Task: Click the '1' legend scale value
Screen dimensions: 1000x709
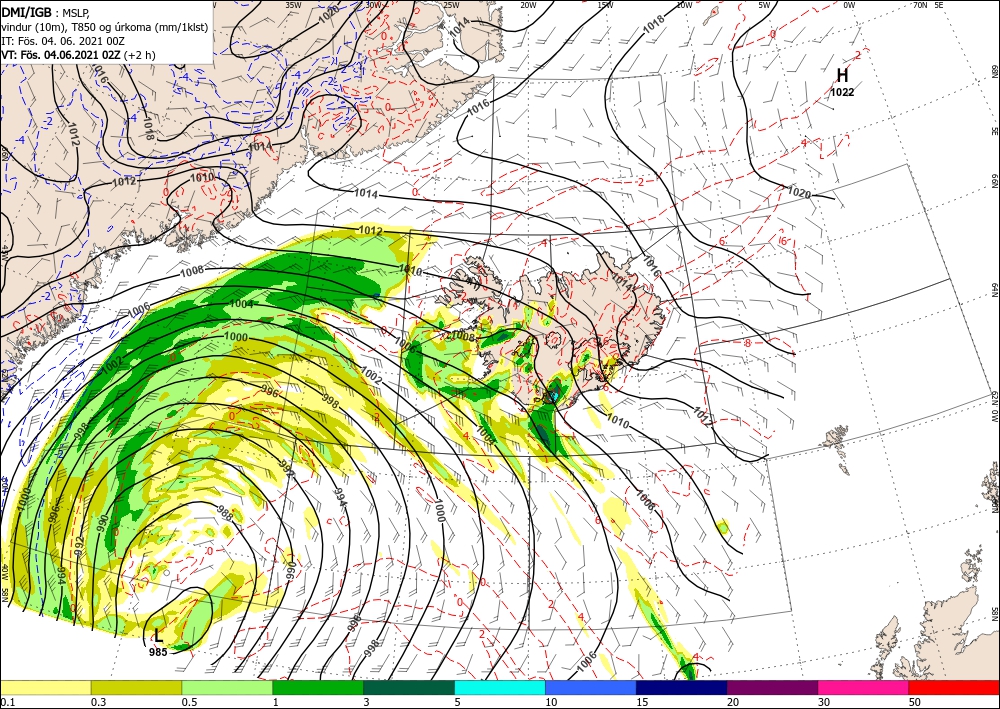Action: (x=276, y=702)
